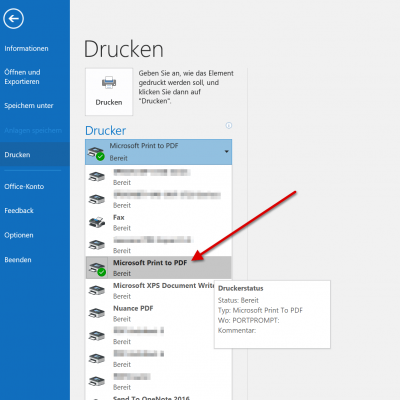The image size is (400, 400).
Task: Choose Microsoft Print to PDF in list
Action: [159, 268]
